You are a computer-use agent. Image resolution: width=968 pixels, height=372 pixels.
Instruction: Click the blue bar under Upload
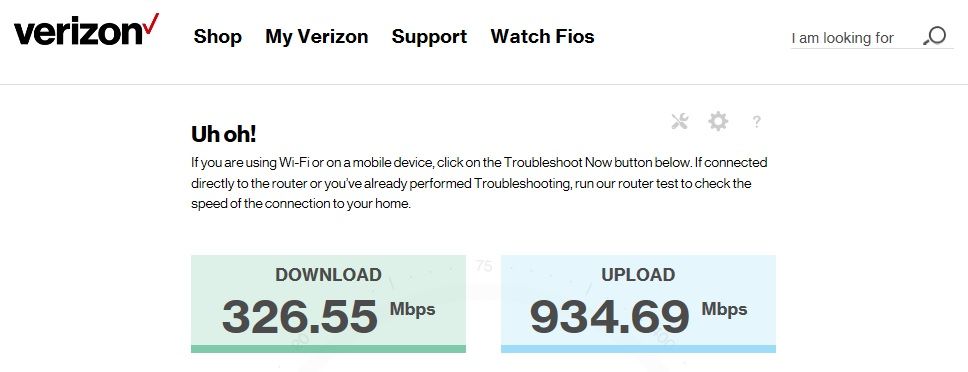pyautogui.click(x=638, y=349)
